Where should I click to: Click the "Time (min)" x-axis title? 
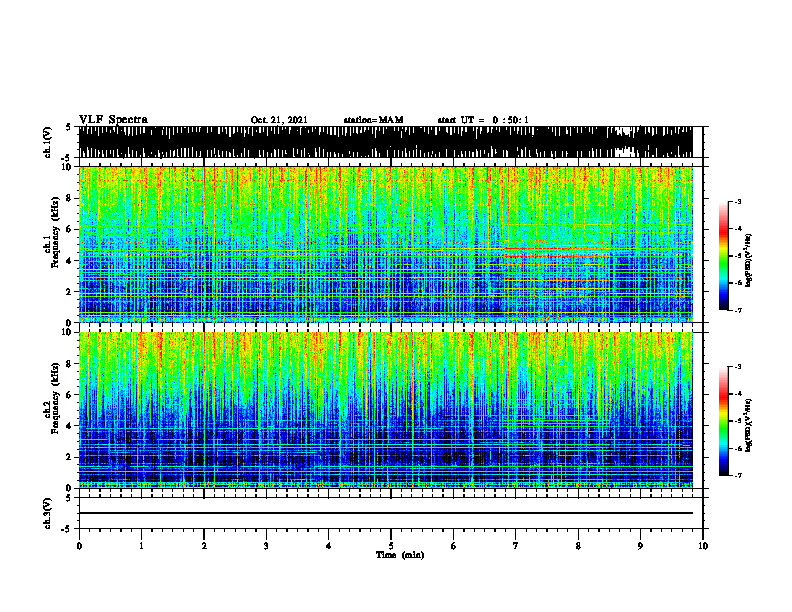coord(400,555)
